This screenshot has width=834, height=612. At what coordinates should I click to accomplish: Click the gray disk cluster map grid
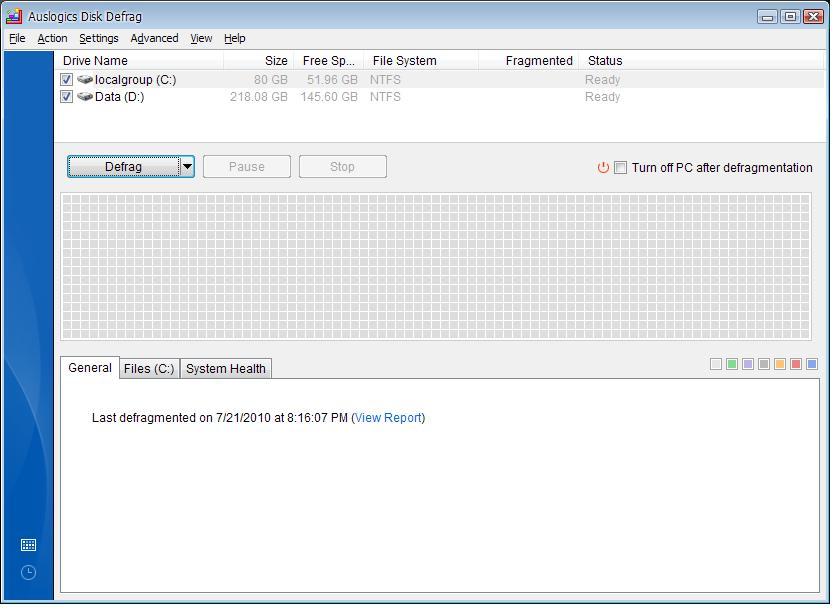click(x=436, y=266)
